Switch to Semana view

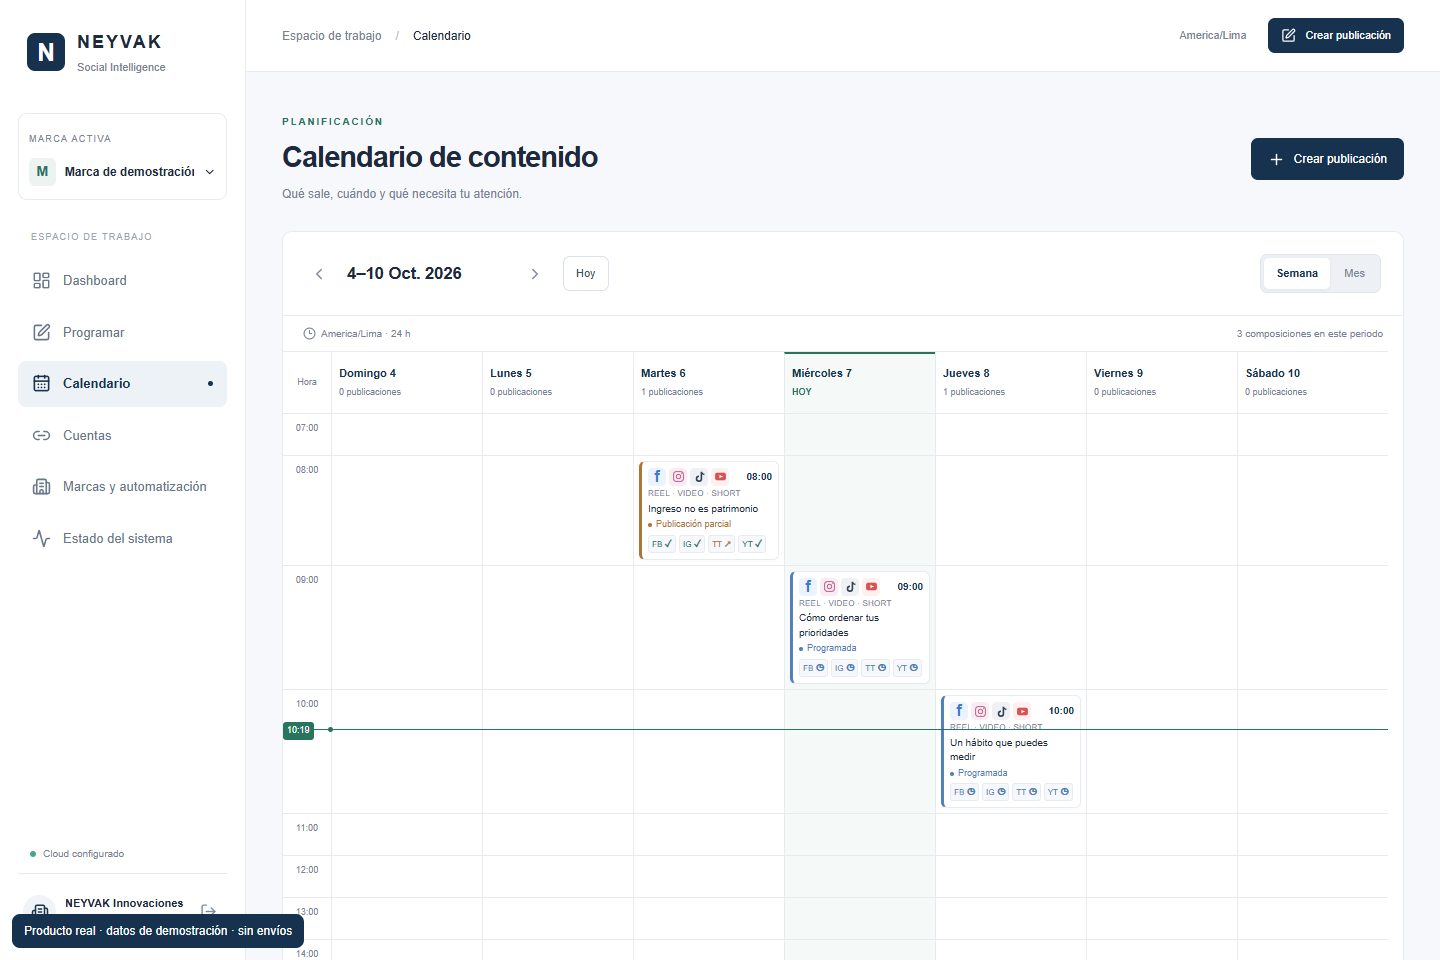coord(1297,273)
